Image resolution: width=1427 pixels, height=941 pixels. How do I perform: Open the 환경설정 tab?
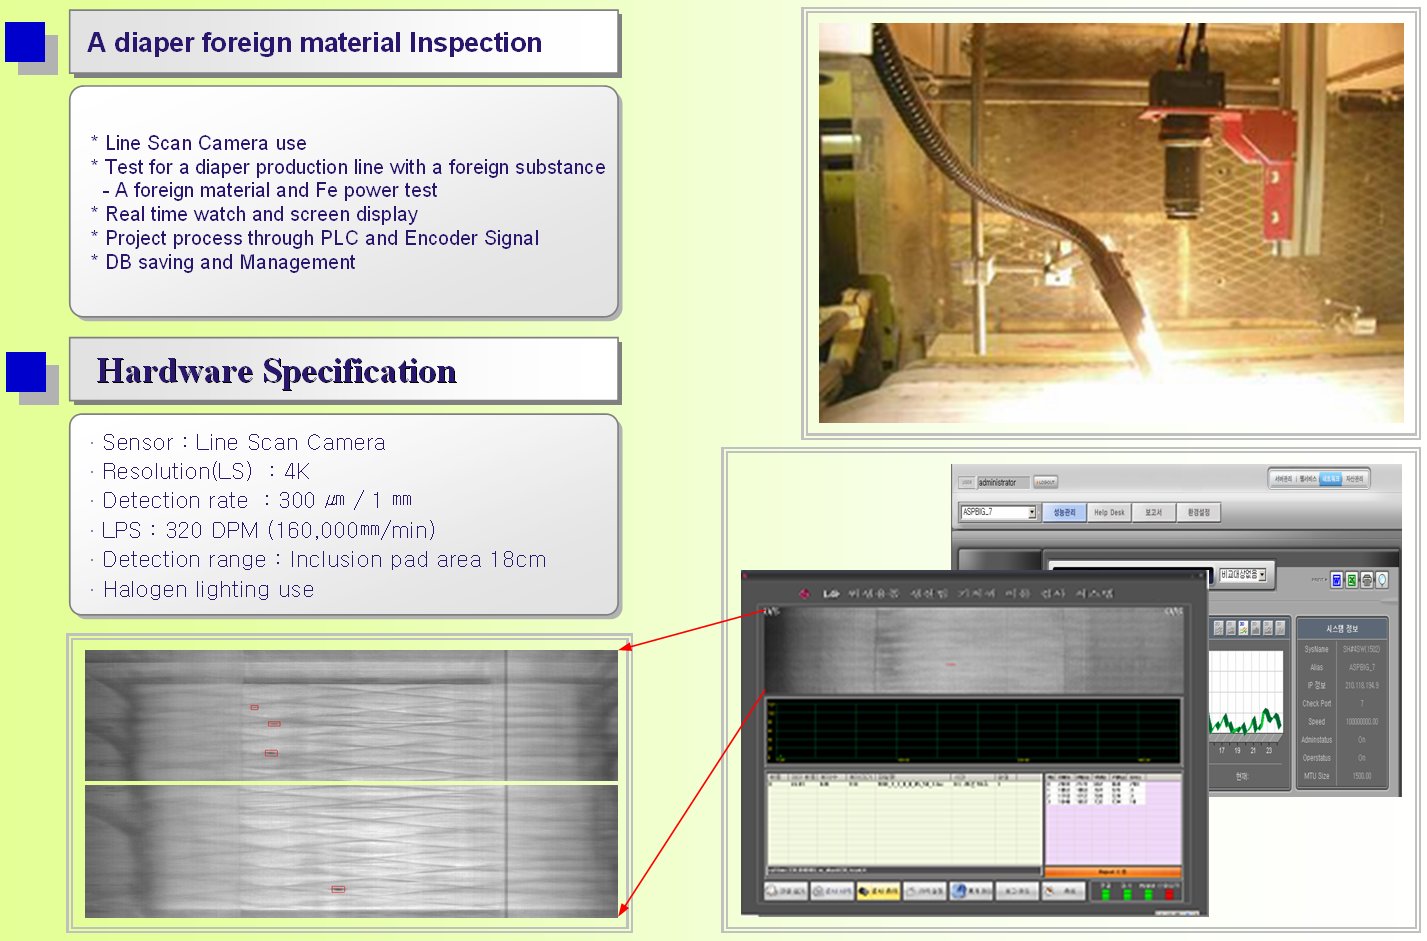pos(1198,512)
